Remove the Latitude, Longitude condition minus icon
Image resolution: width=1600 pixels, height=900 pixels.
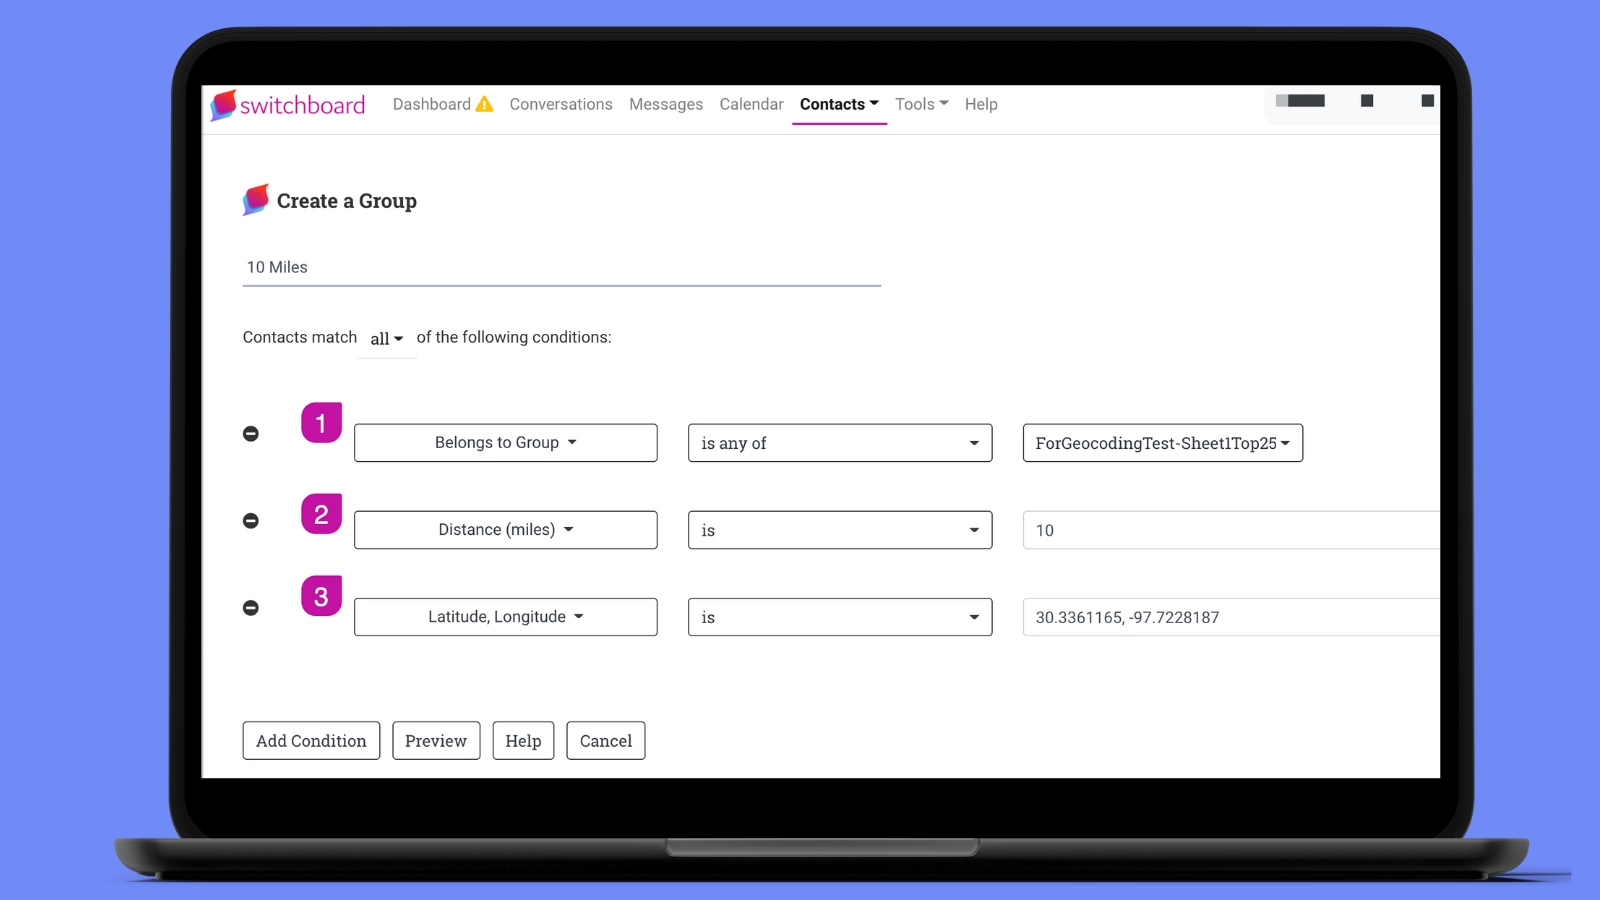coord(251,607)
